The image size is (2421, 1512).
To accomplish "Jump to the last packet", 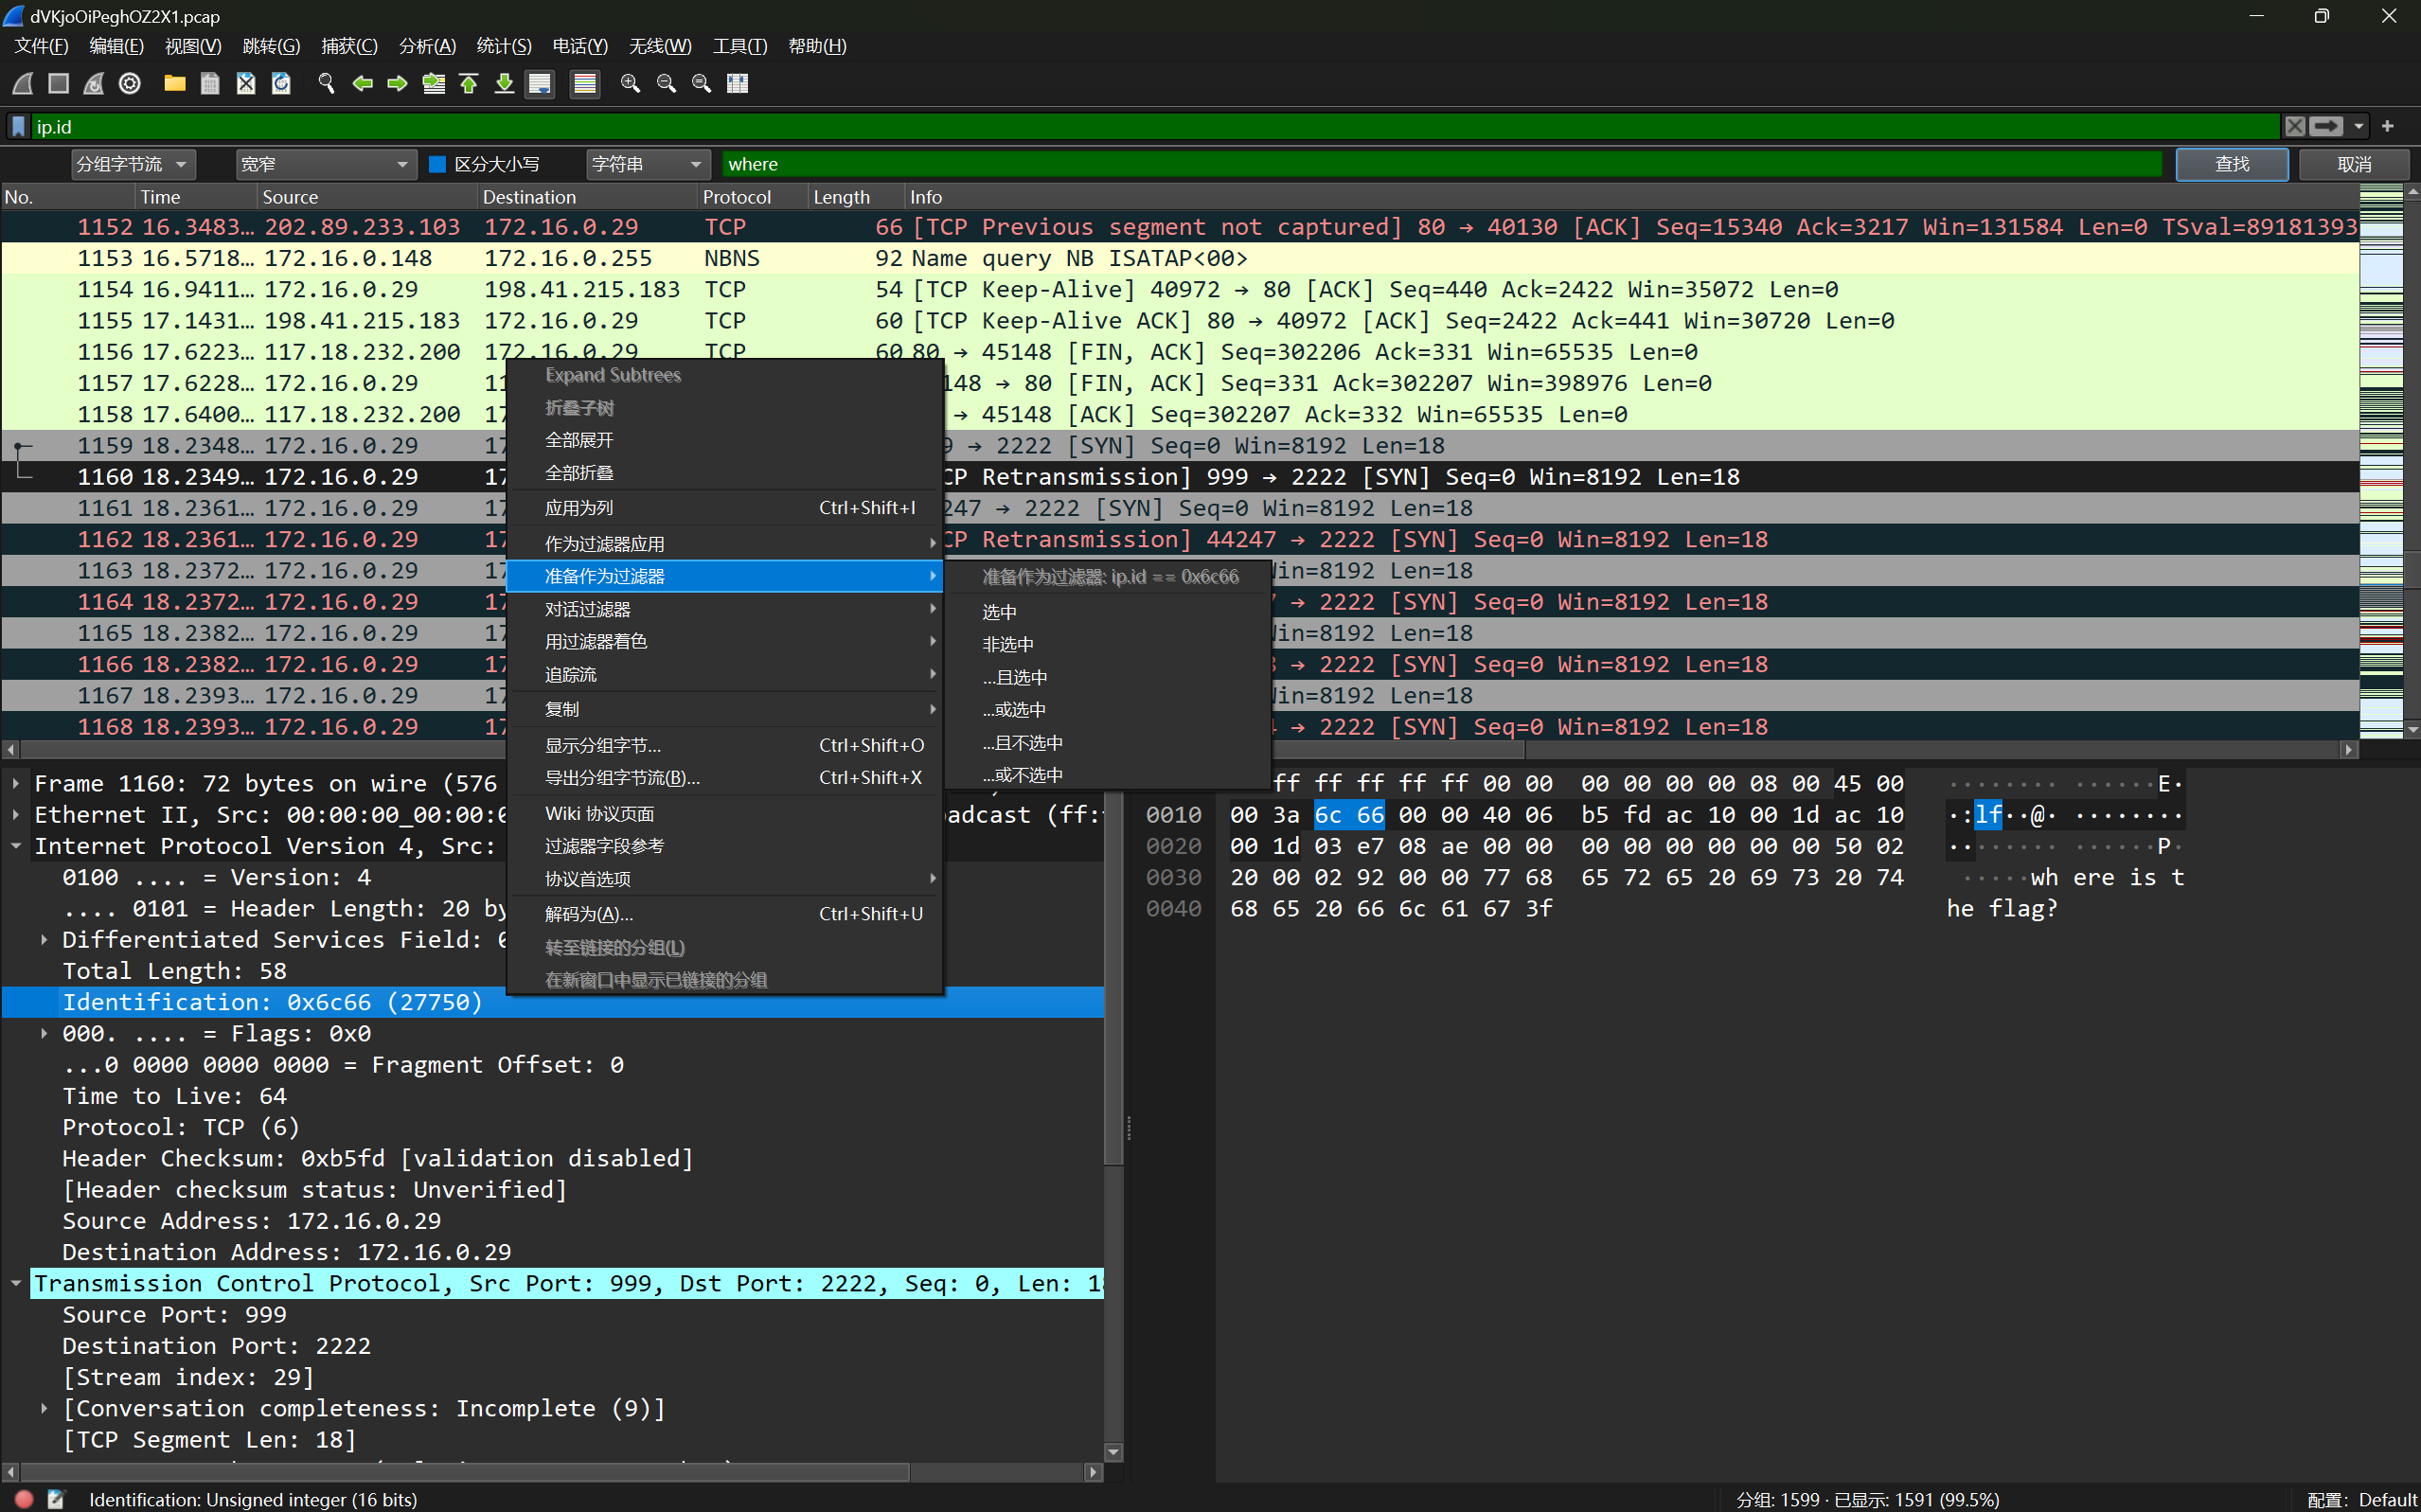I will 504,83.
